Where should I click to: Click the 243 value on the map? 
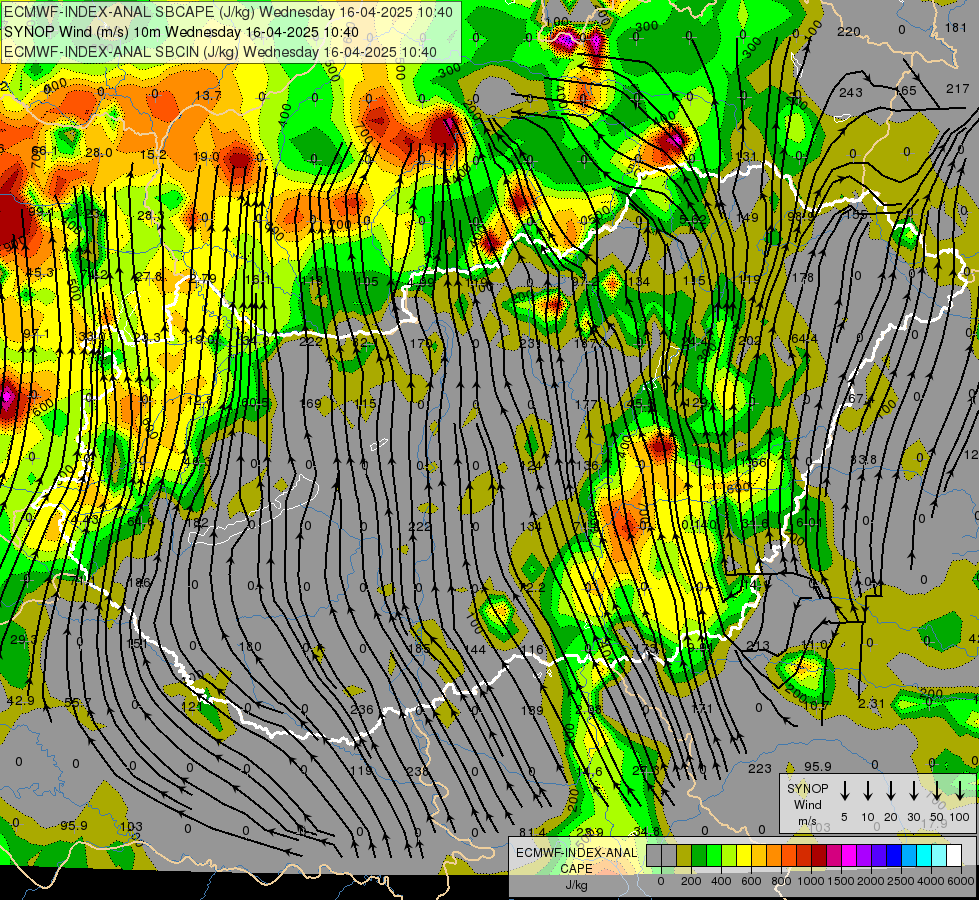click(x=850, y=92)
